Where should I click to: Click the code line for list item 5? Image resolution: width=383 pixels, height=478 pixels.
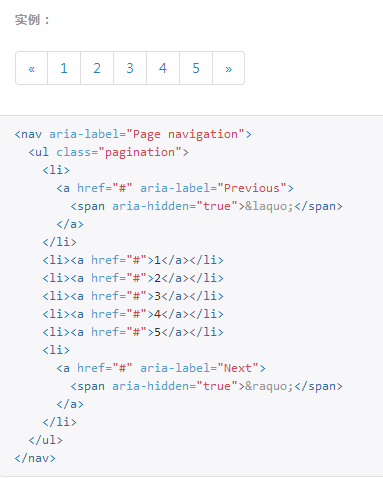tap(133, 332)
